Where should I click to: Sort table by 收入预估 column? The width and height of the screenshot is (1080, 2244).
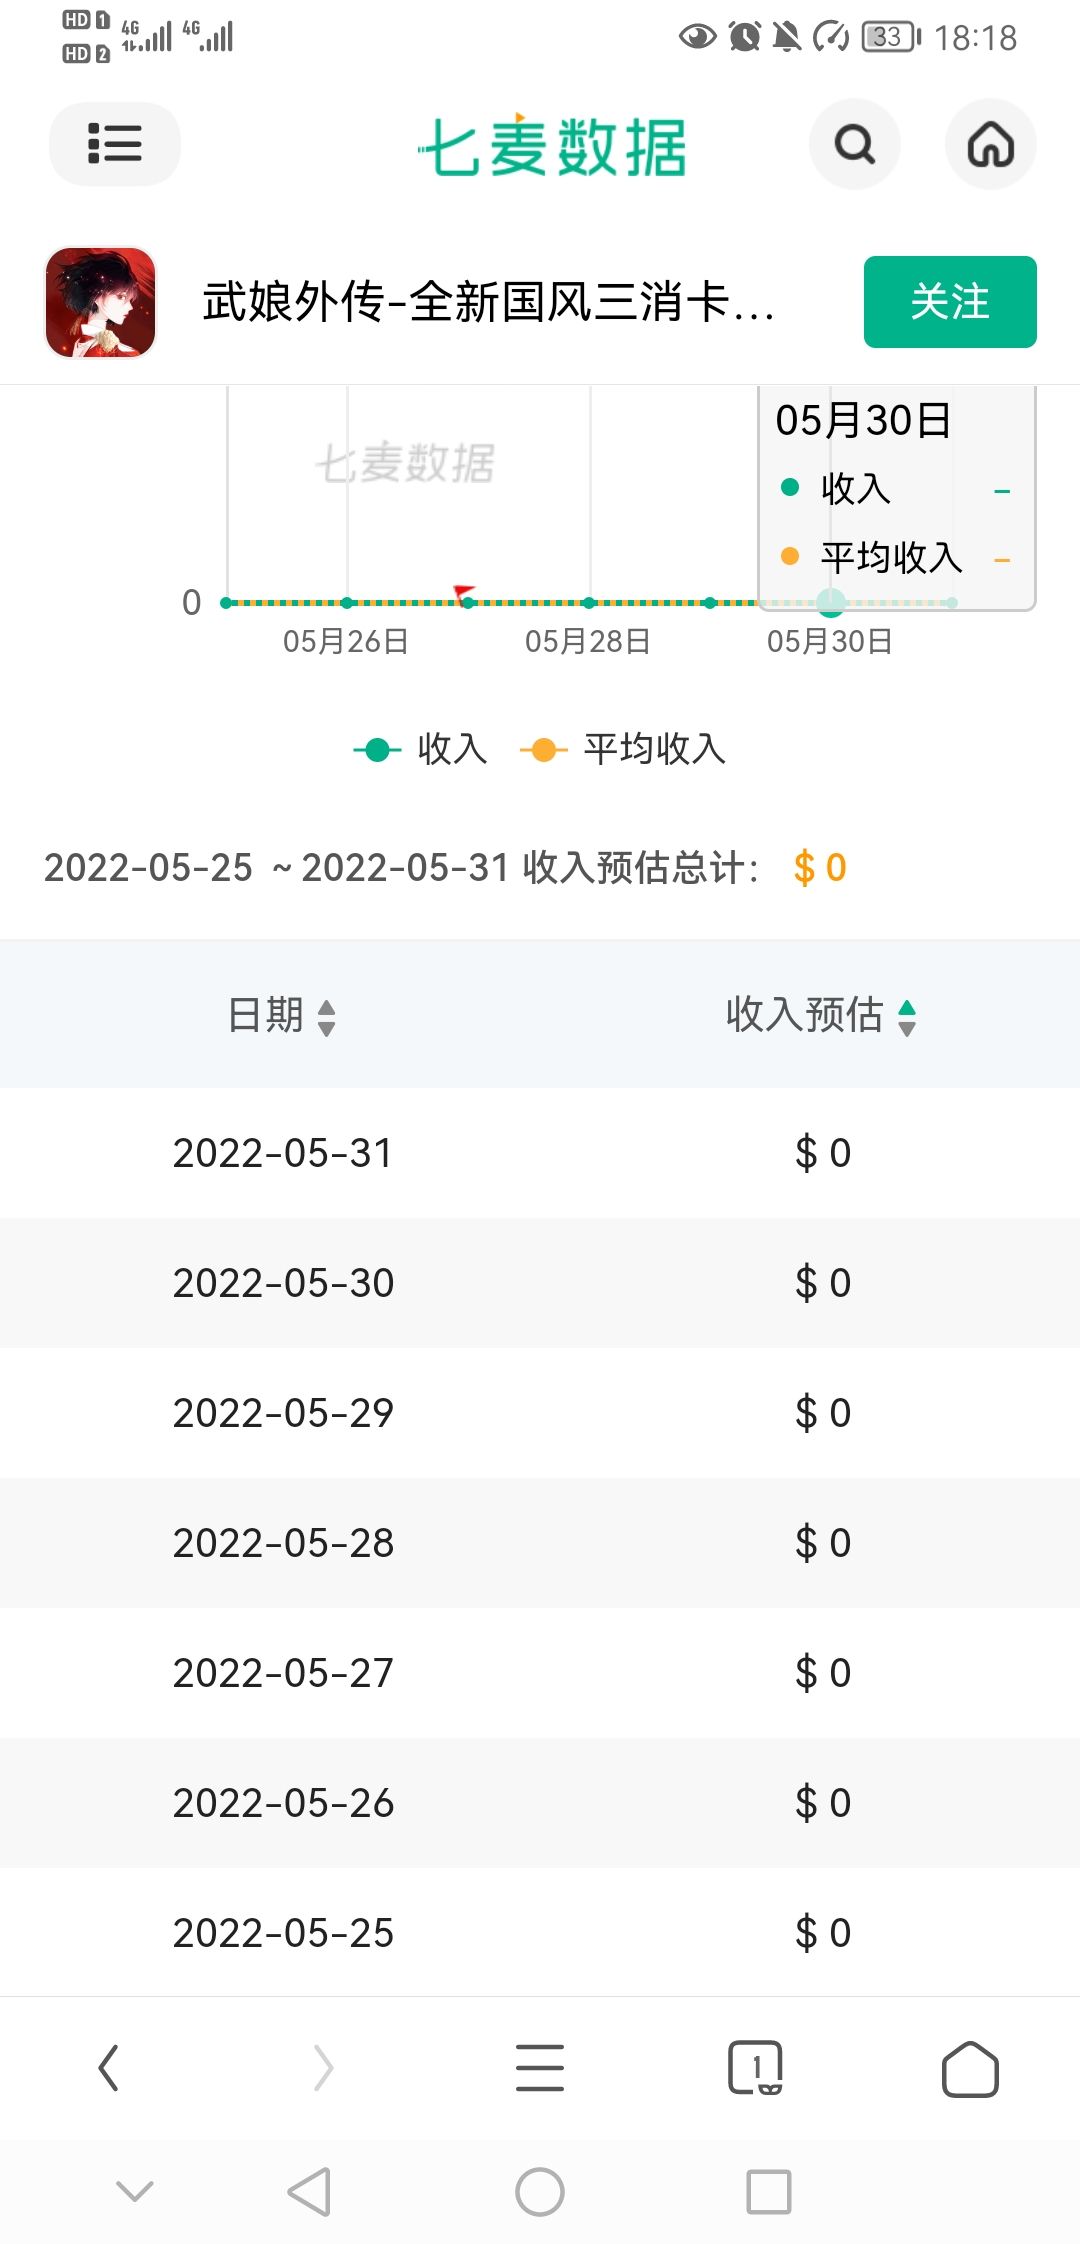(821, 1016)
